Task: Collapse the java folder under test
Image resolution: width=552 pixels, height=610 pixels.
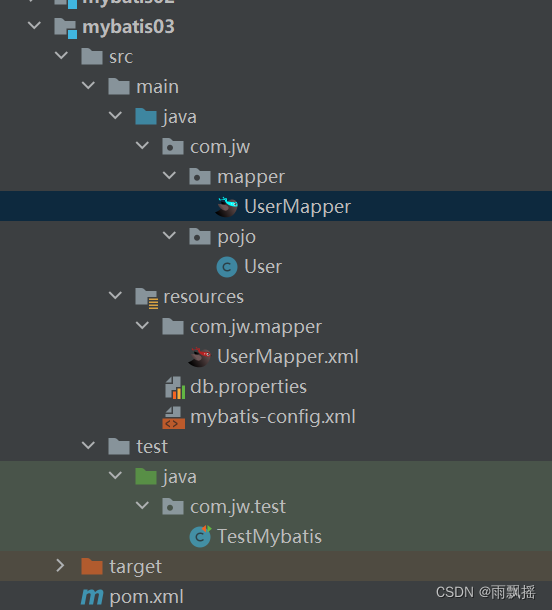Action: (x=116, y=475)
